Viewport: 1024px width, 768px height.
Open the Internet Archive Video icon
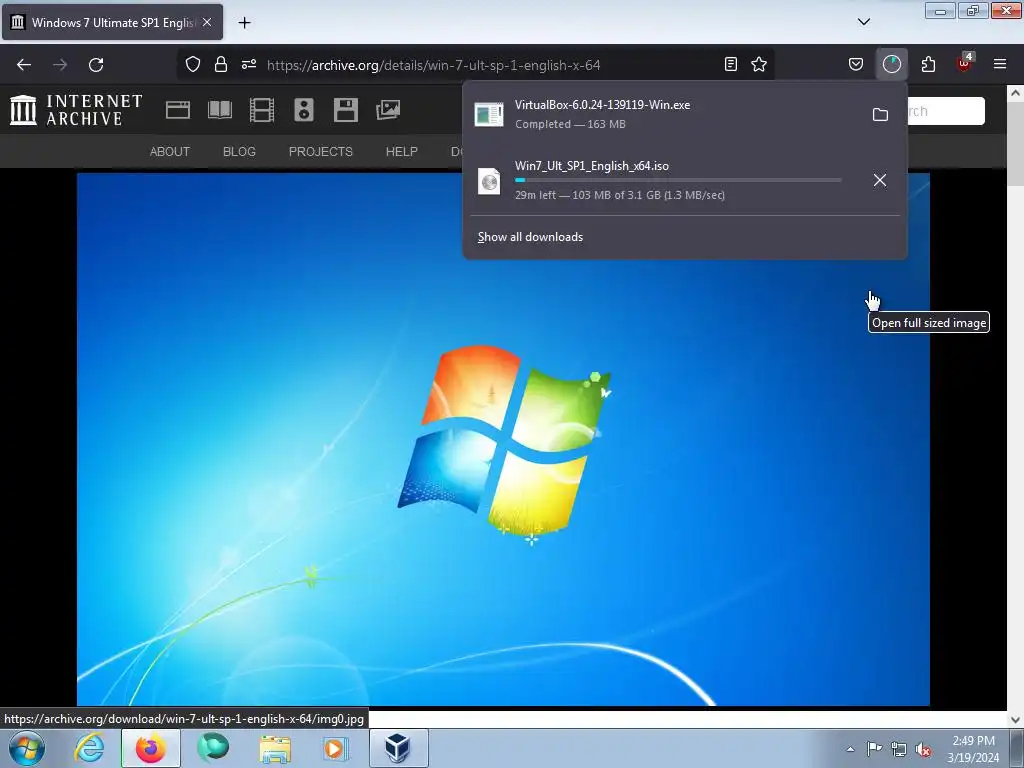262,110
